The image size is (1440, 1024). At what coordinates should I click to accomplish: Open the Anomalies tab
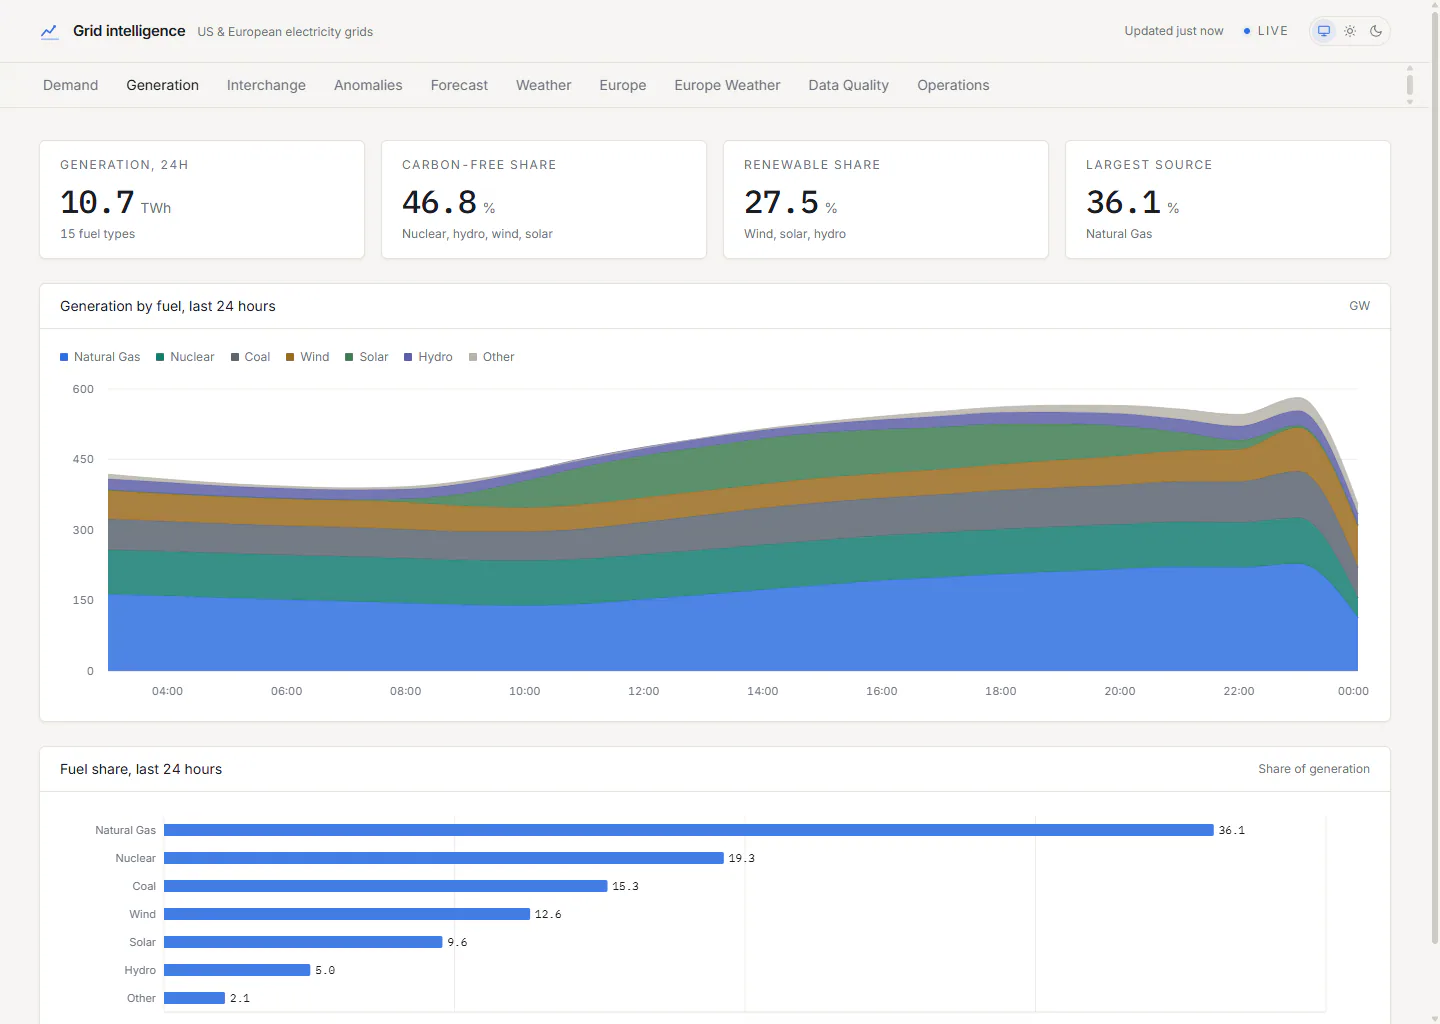tap(368, 85)
